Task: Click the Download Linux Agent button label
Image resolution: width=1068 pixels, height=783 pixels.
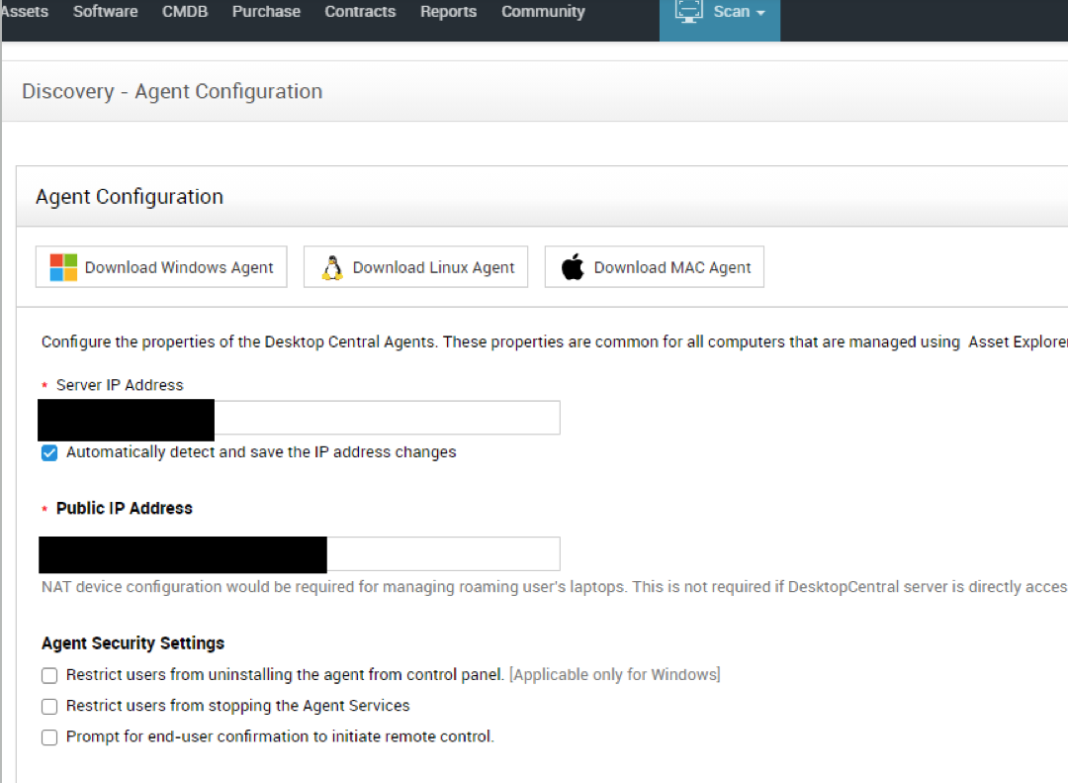Action: [433, 268]
